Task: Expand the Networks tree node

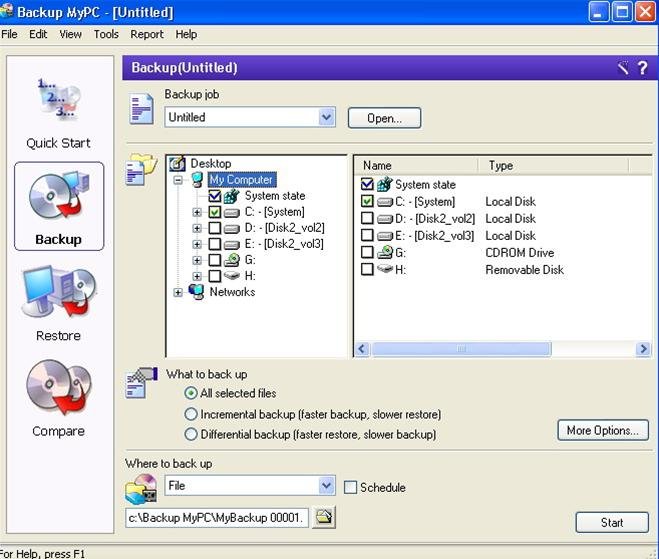Action: [178, 292]
